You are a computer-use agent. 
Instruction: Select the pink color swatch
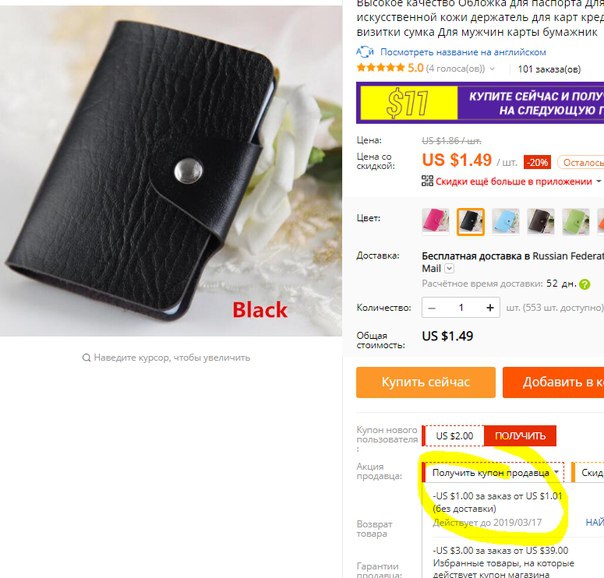[436, 221]
